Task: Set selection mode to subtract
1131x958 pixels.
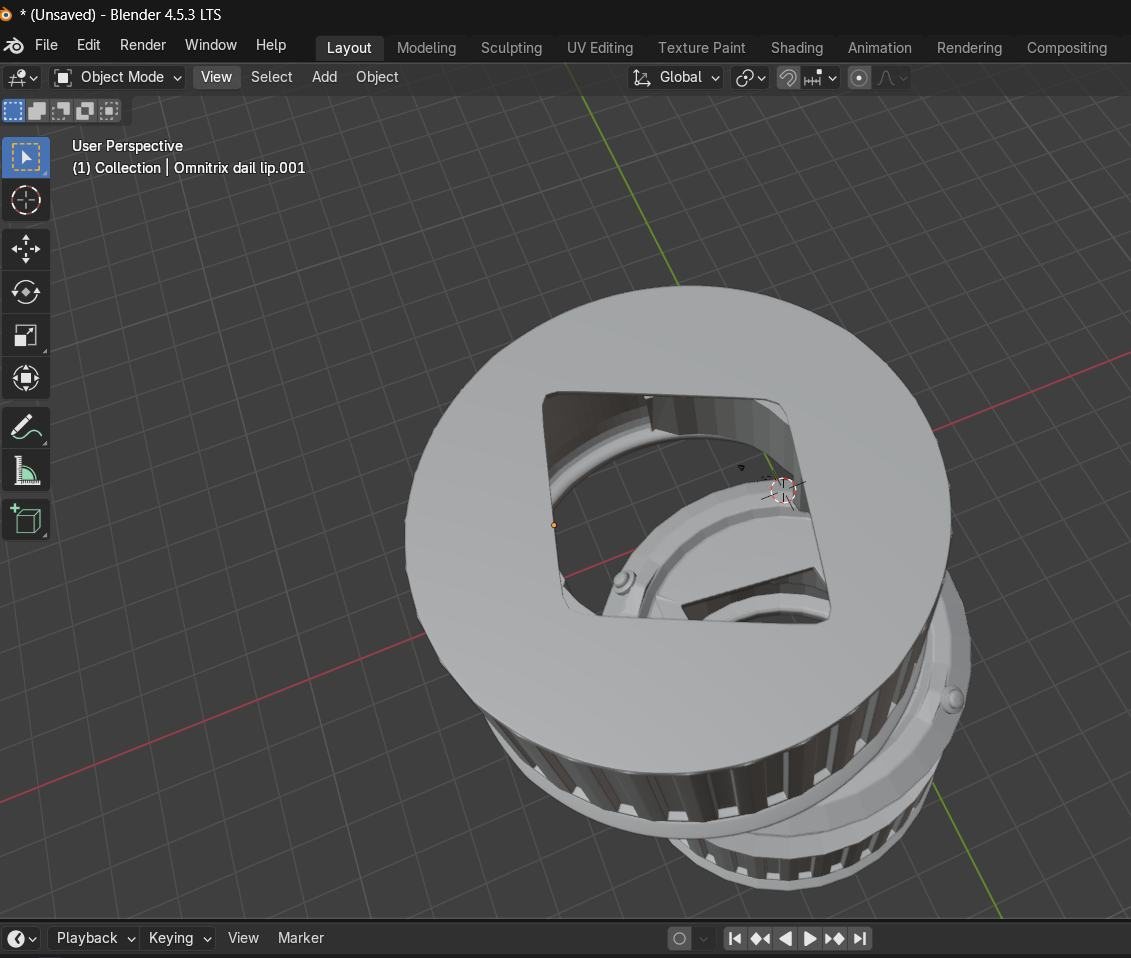Action: 61,110
